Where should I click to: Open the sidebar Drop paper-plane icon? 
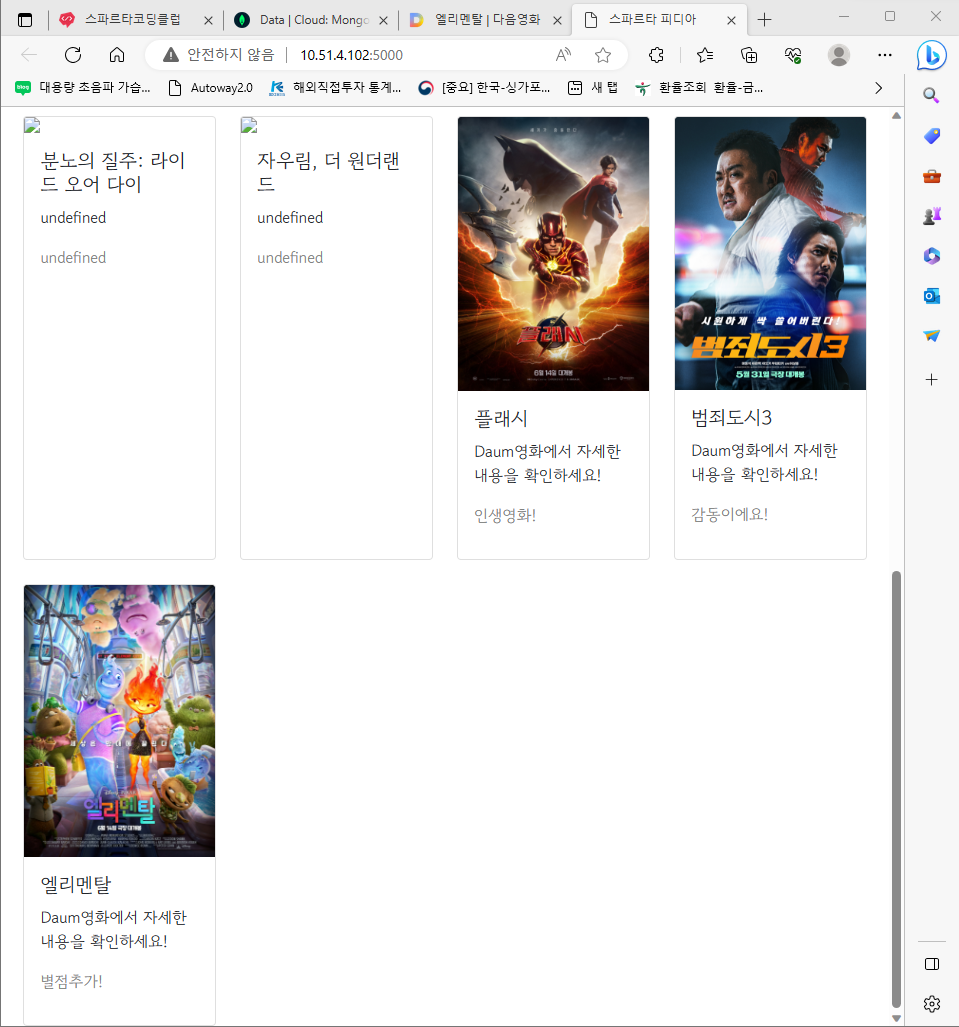(931, 335)
